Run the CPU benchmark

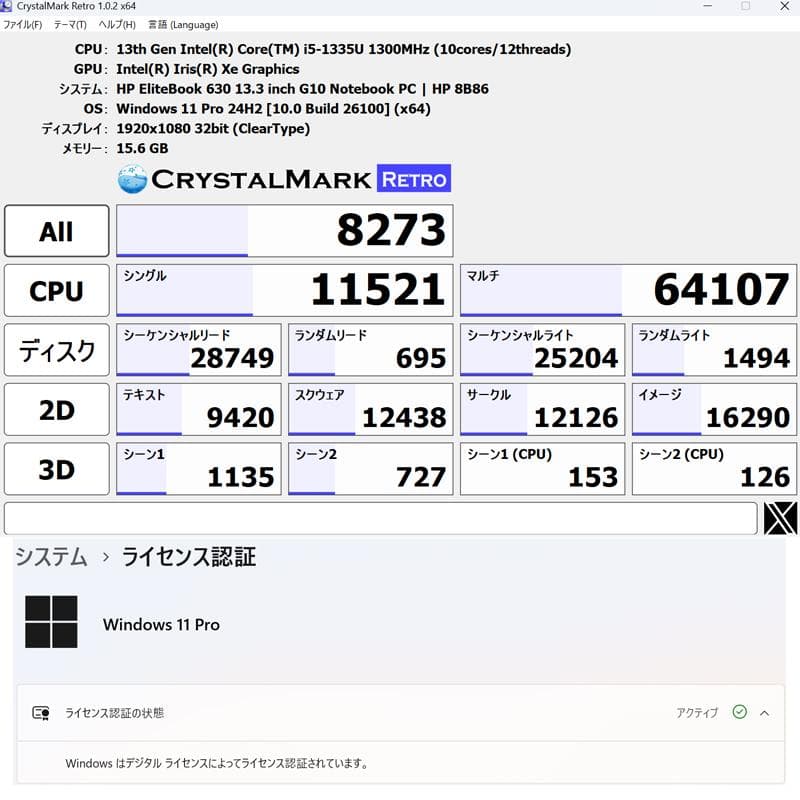coord(56,290)
